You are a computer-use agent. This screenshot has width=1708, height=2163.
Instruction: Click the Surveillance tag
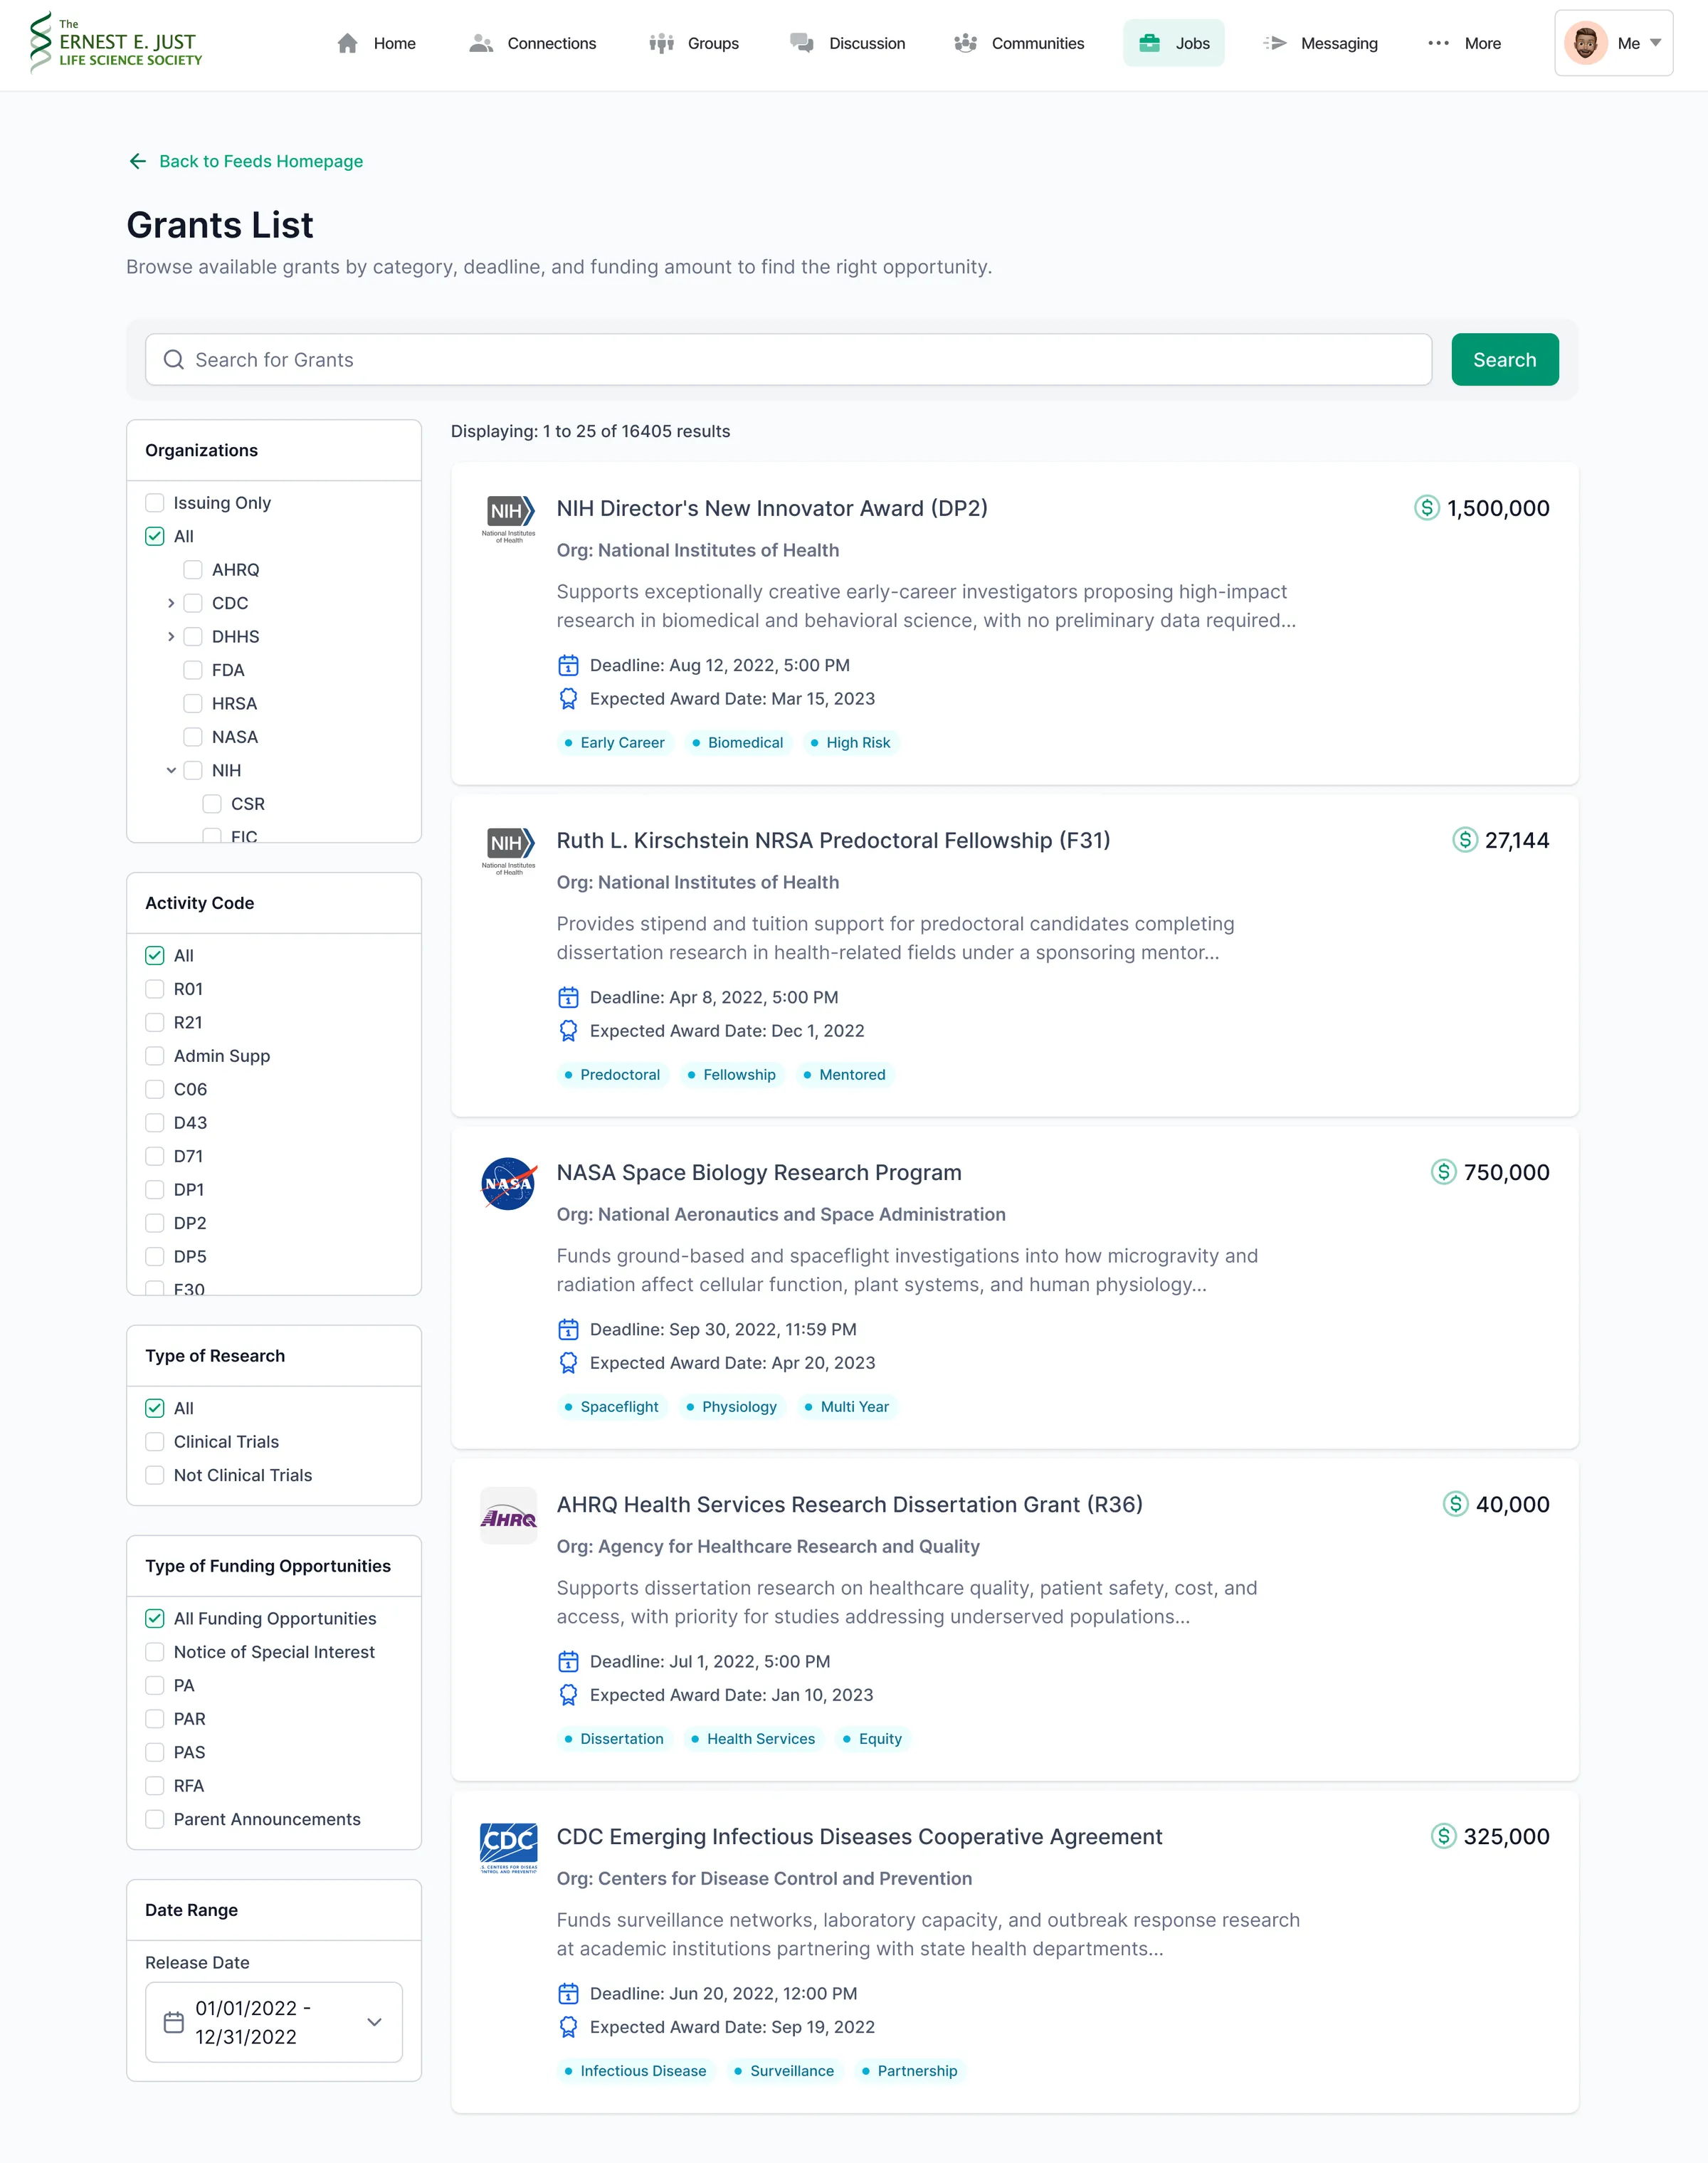(x=784, y=2071)
